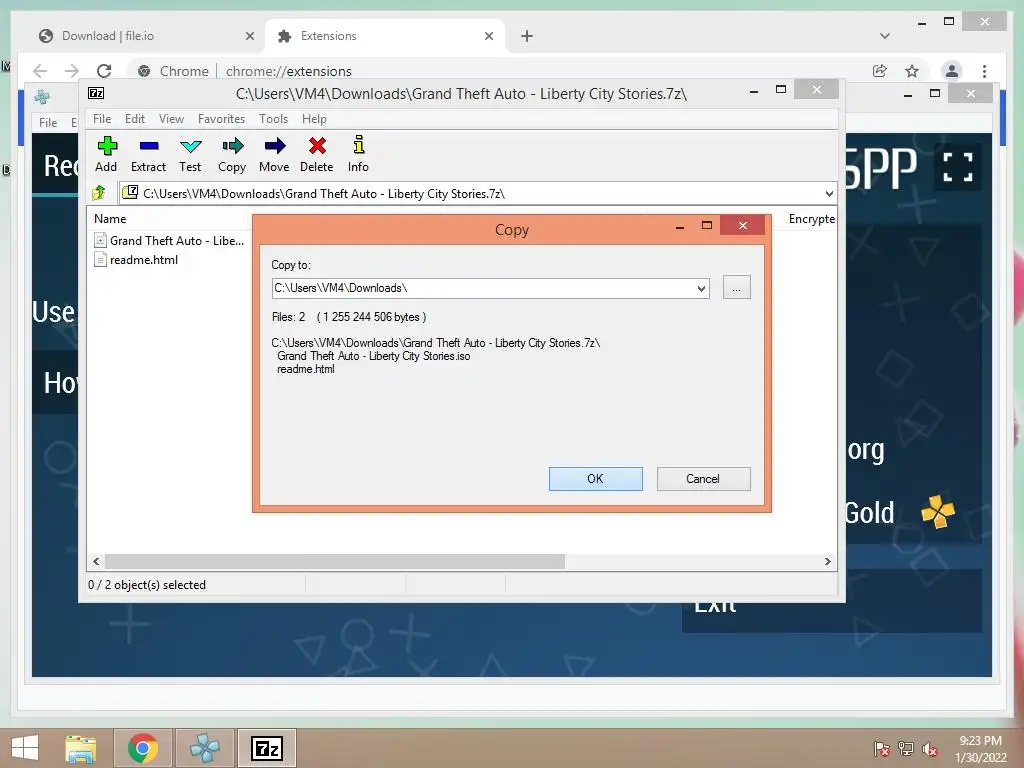Click the right arrow on the horizontal scrollbar

click(827, 562)
